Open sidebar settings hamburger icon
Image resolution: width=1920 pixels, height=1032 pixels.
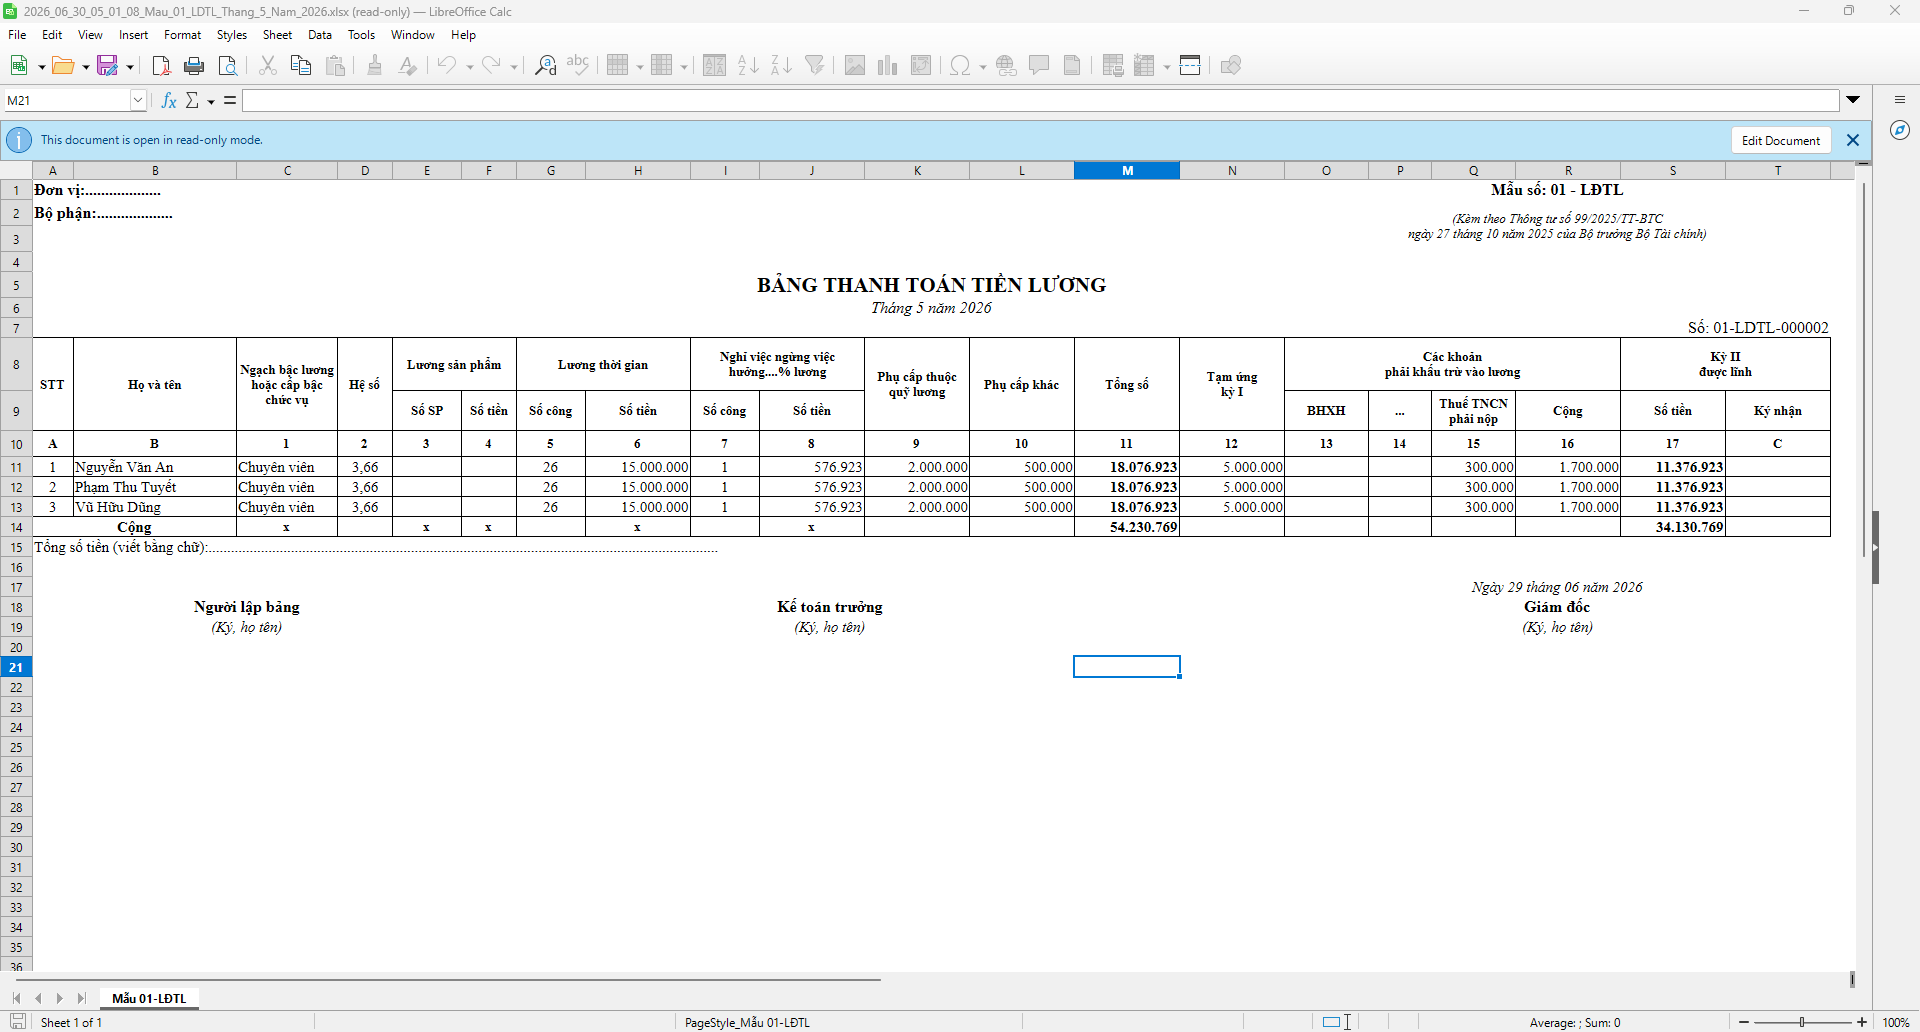point(1900,100)
